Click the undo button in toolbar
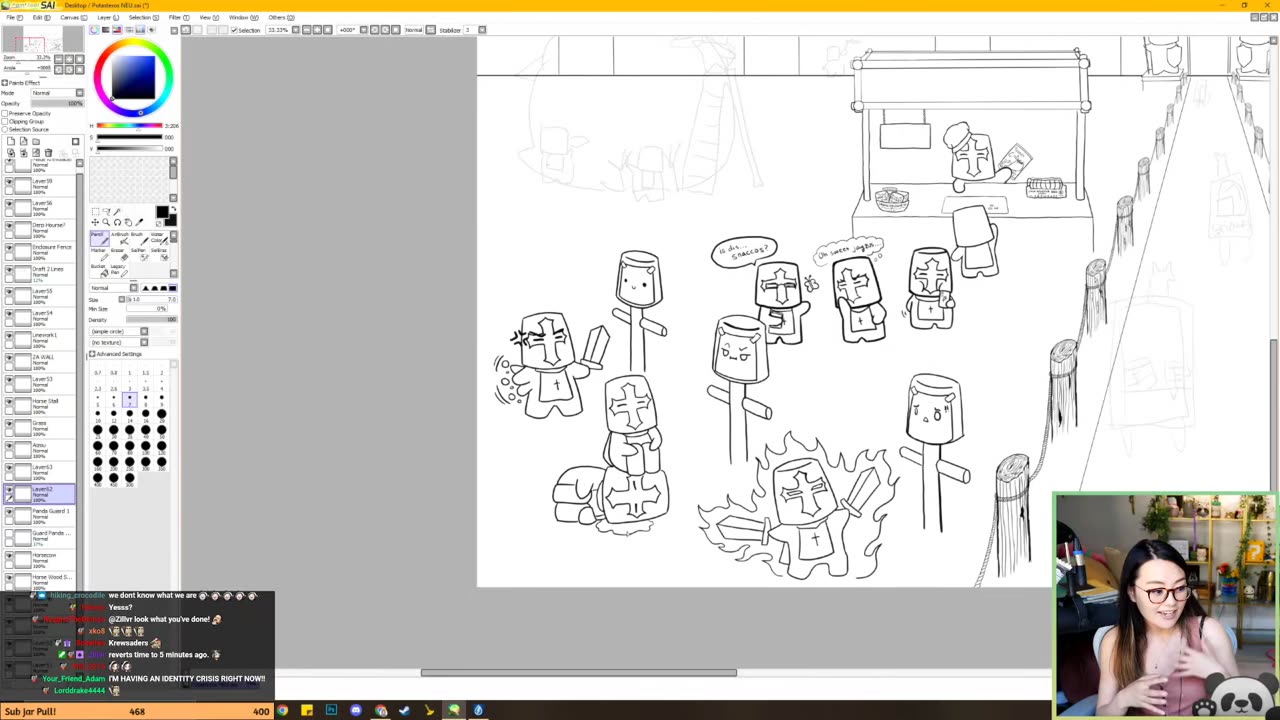This screenshot has width=1280, height=720. click(186, 30)
